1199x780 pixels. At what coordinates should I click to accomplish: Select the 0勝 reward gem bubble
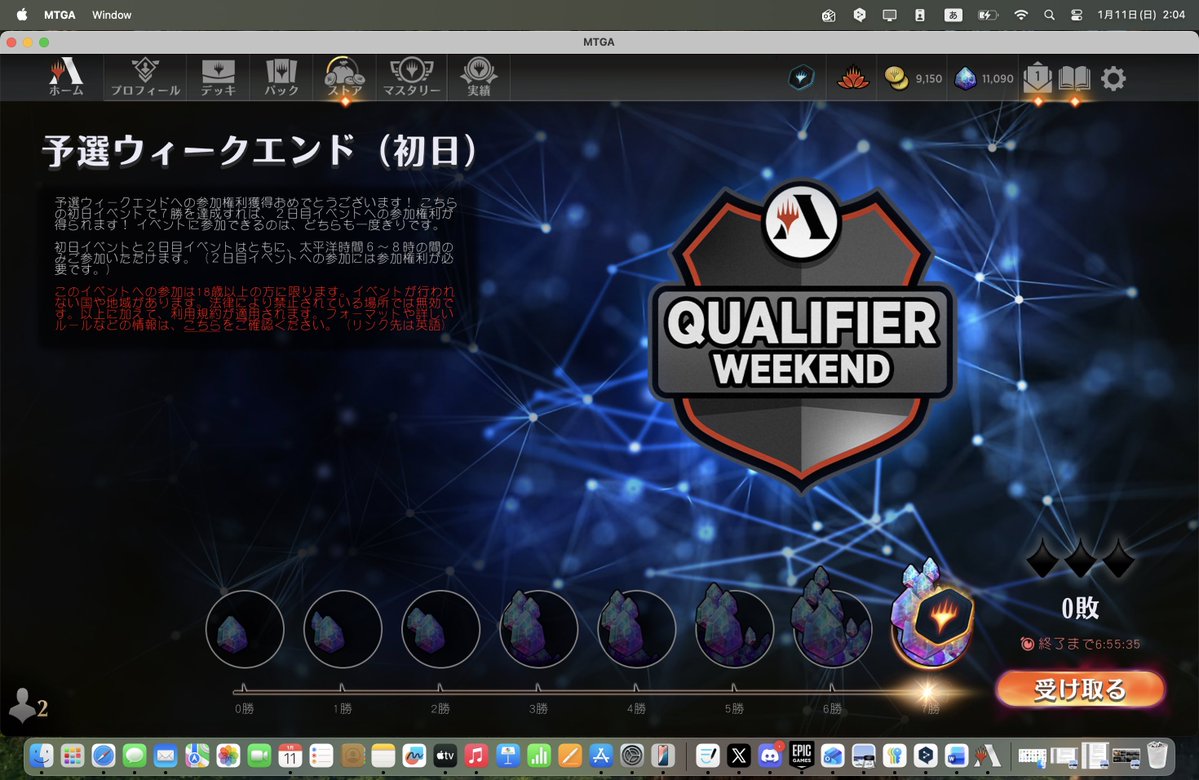coord(245,629)
